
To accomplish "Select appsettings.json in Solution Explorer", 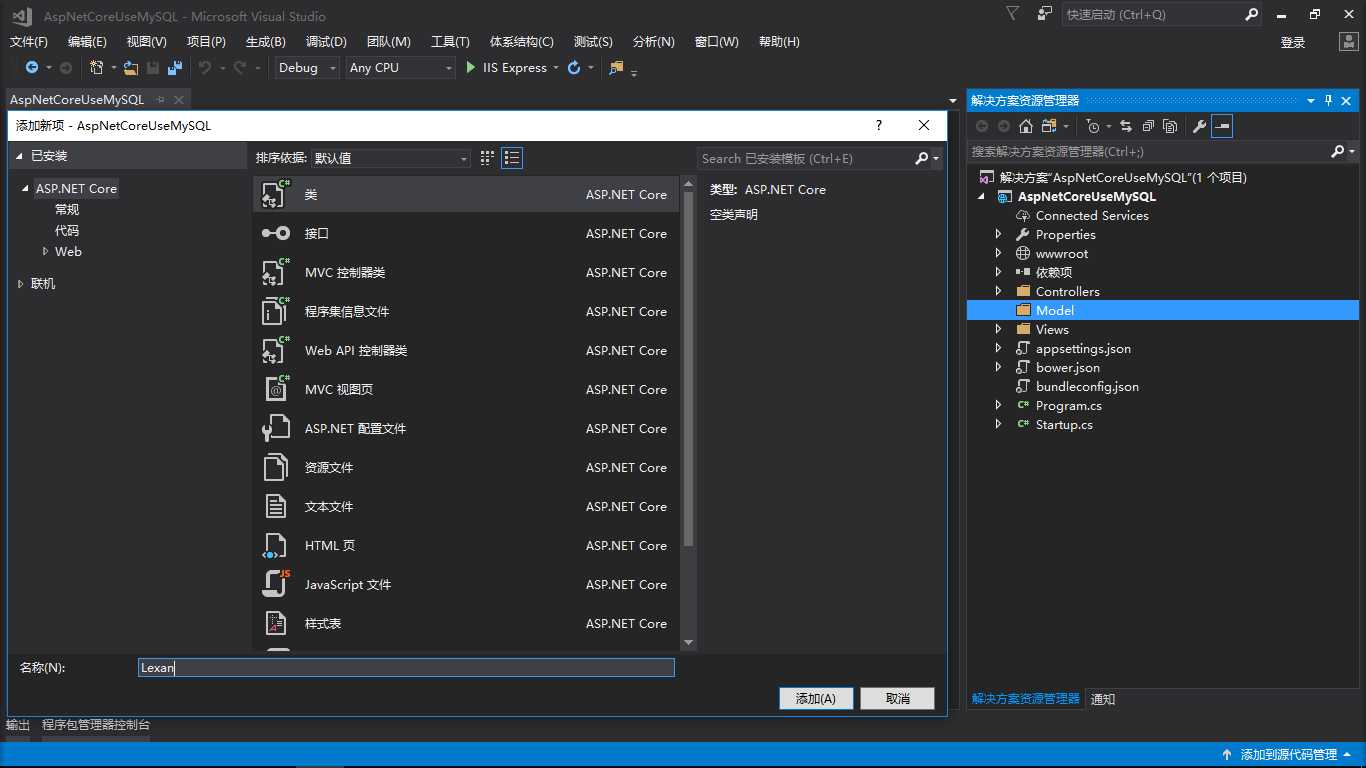I will coord(1083,348).
